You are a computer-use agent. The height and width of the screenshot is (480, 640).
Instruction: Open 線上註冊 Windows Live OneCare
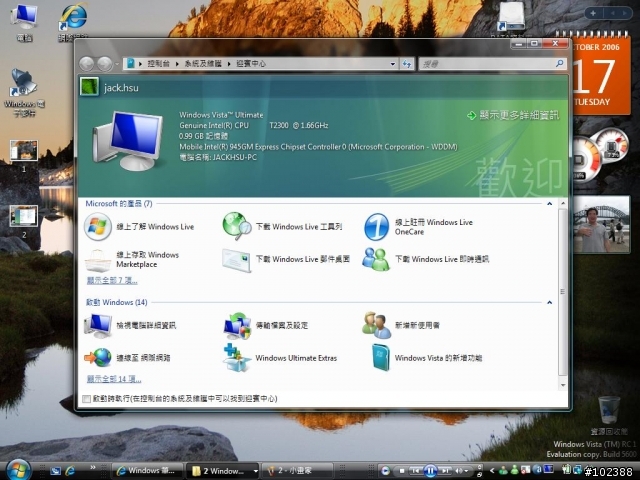pyautogui.click(x=418, y=227)
